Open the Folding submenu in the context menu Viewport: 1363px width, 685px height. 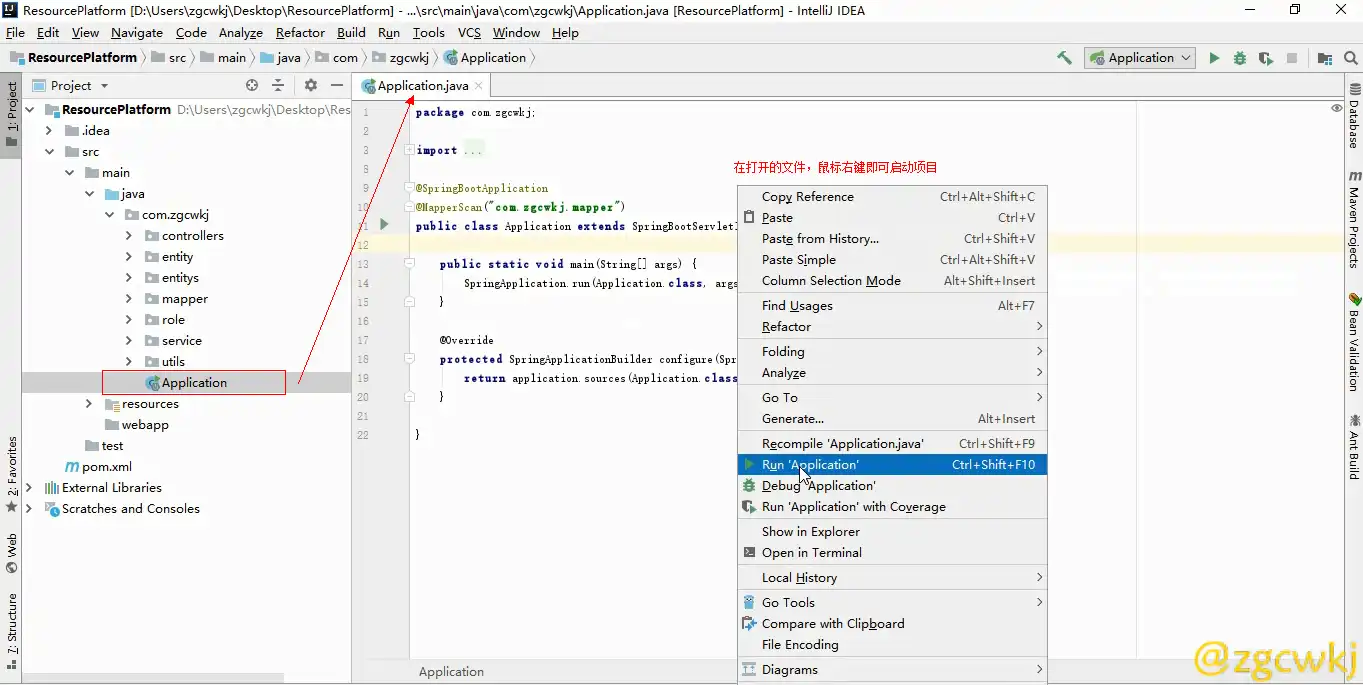892,352
